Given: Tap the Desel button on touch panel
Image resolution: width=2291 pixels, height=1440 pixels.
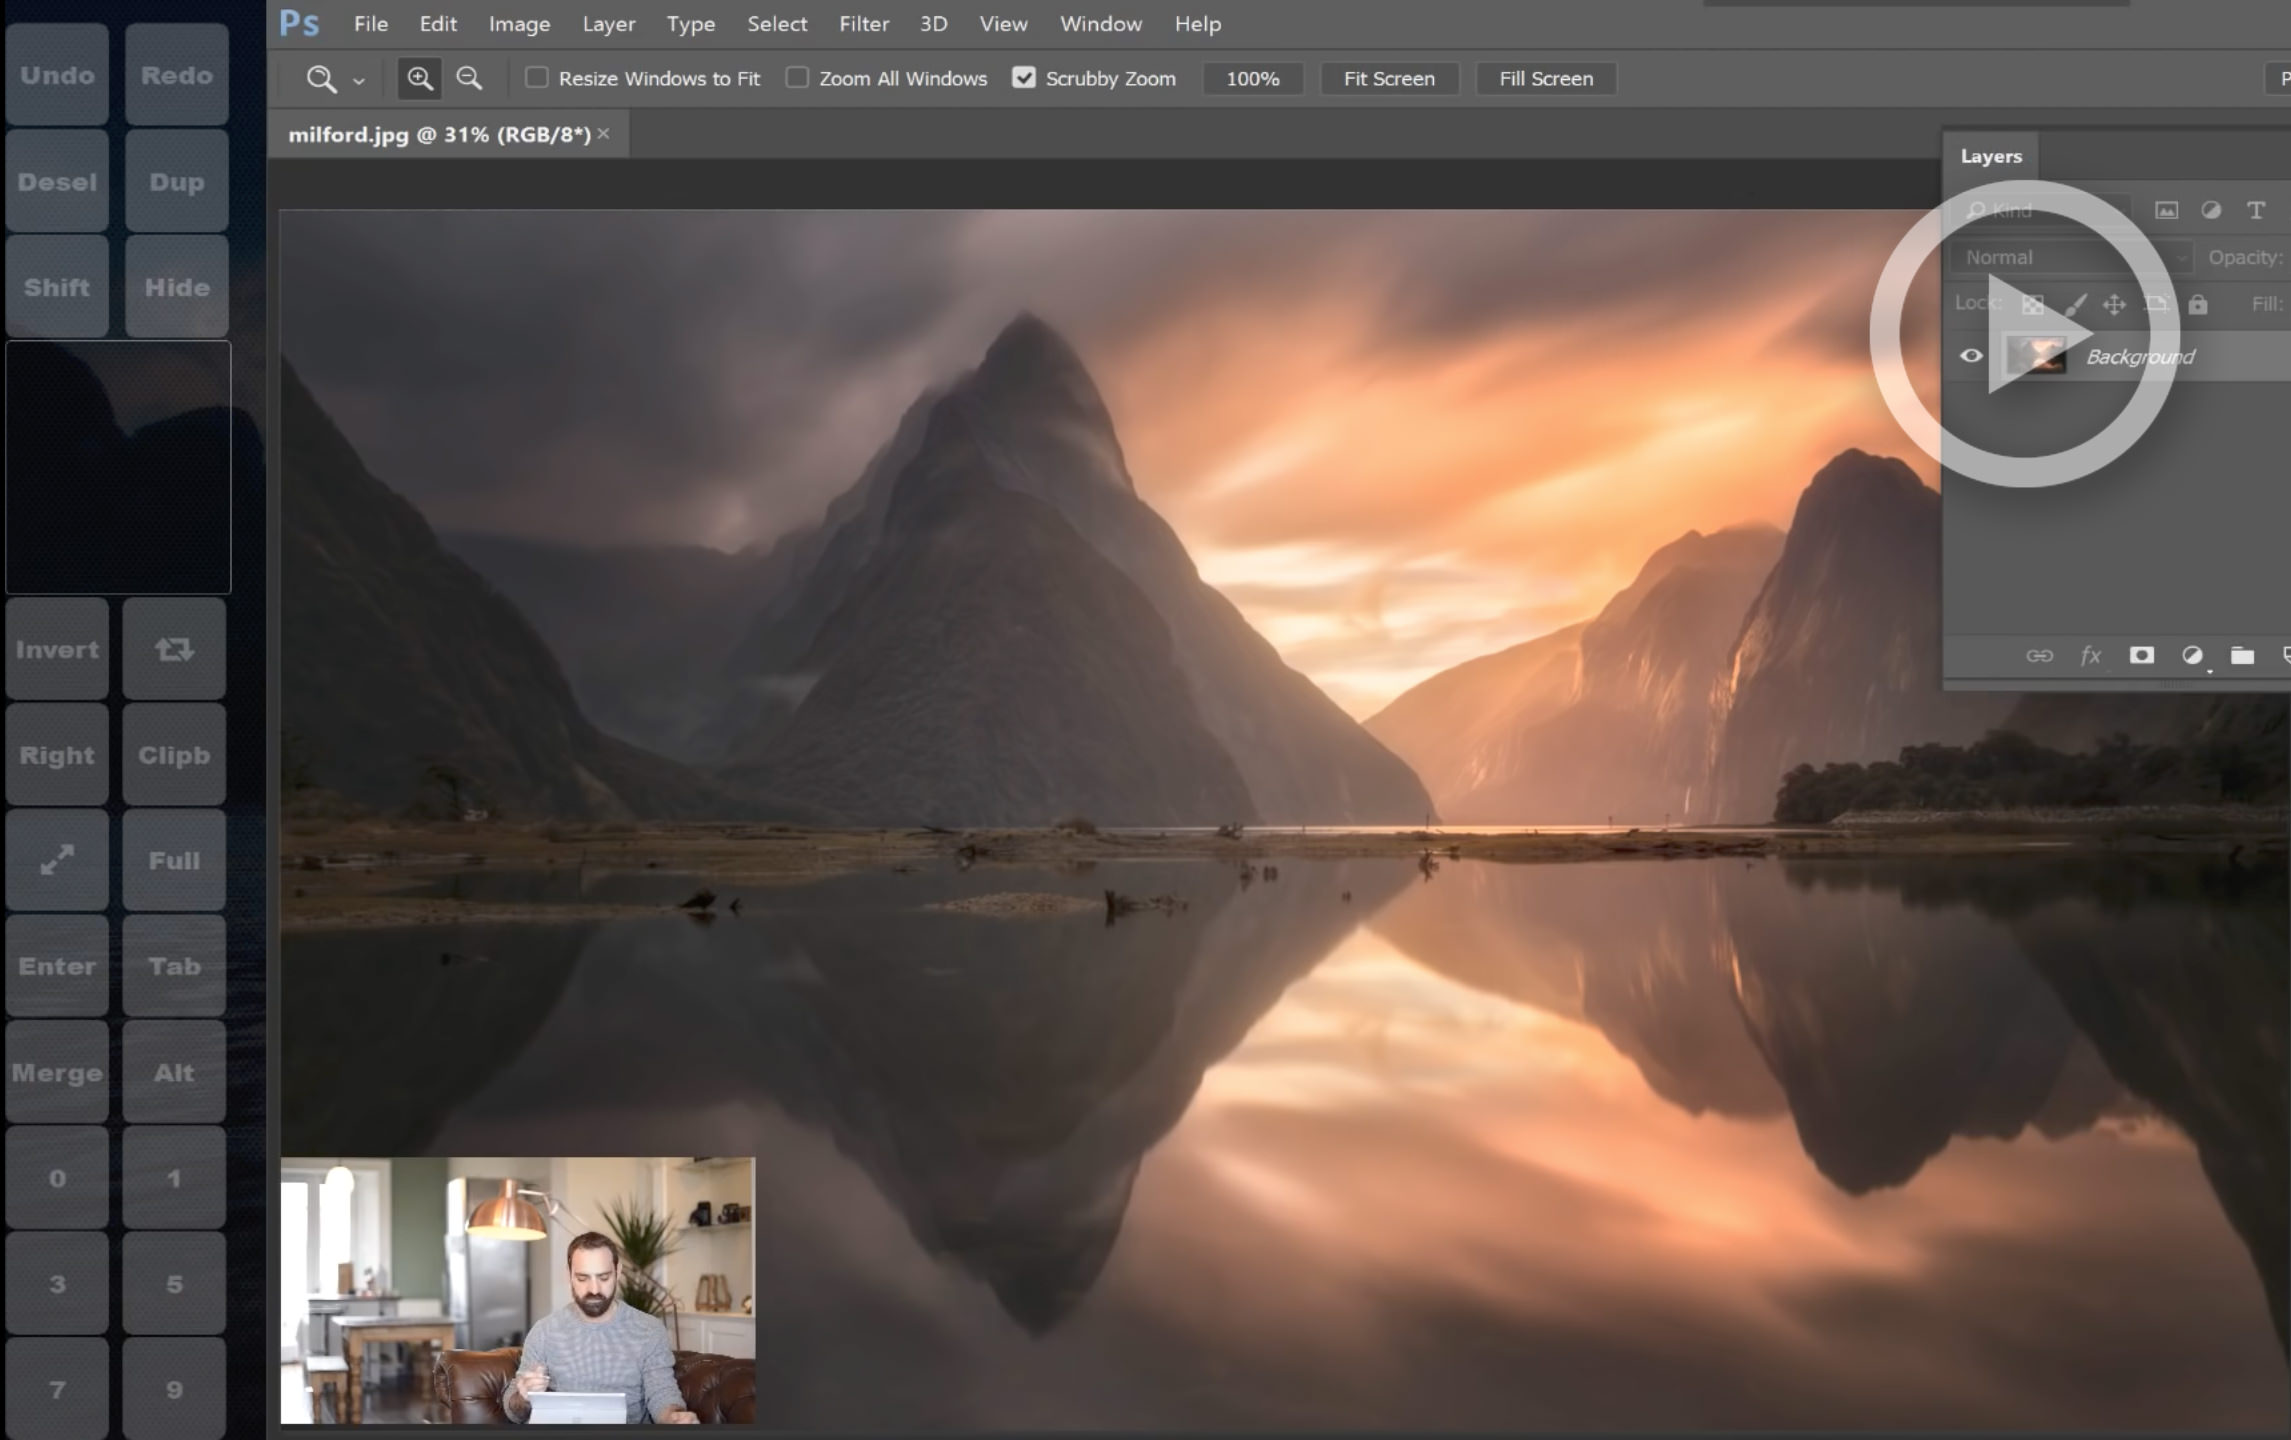Looking at the screenshot, I should click(57, 181).
